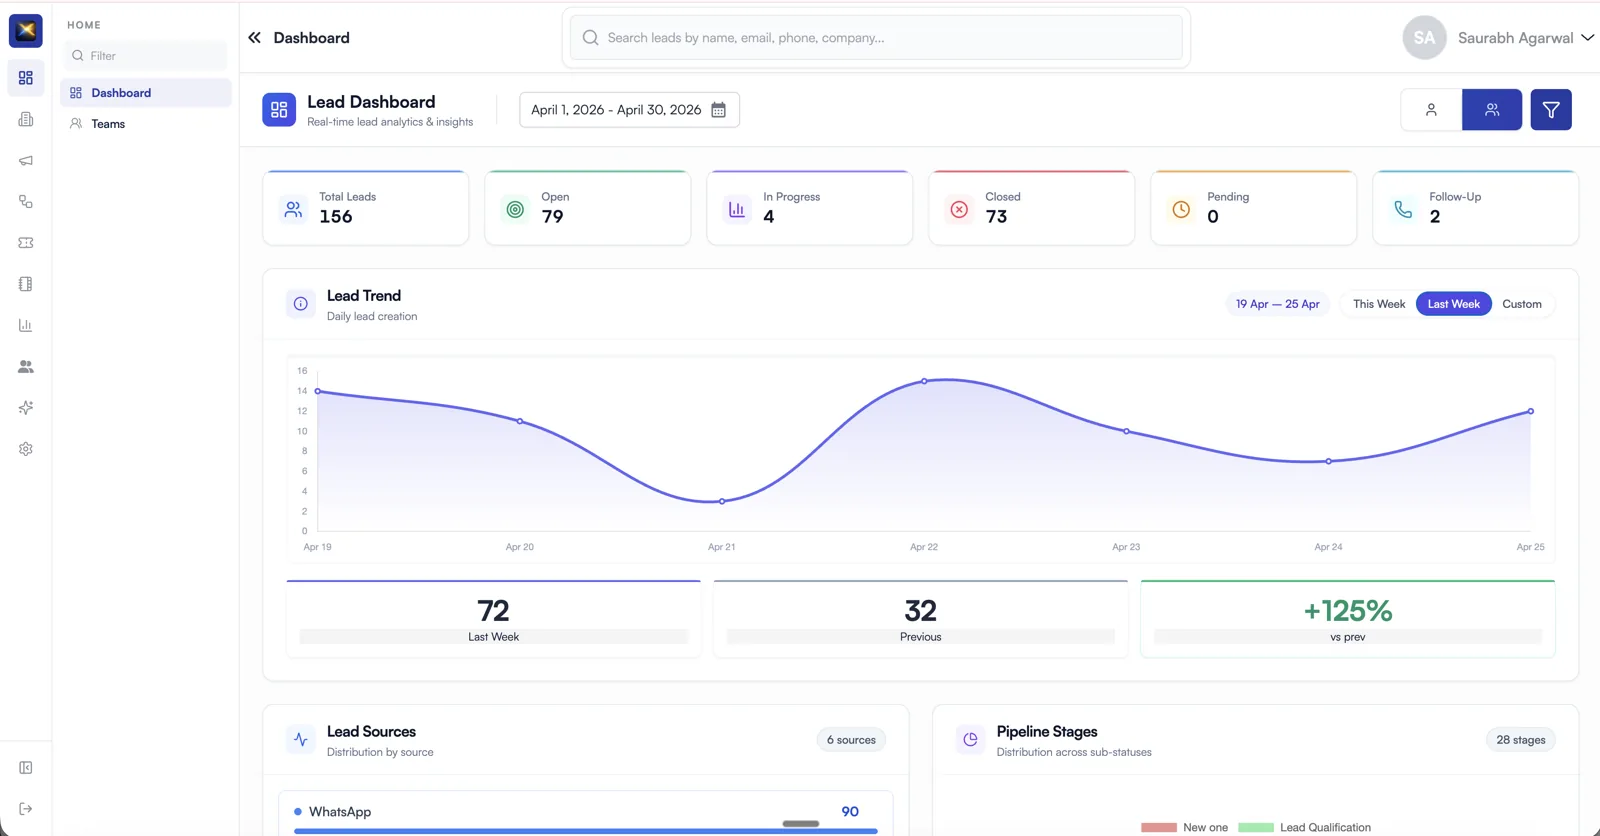Viewport: 1600px width, 836px height.
Task: Click the Lead Trend info icon
Action: click(301, 304)
